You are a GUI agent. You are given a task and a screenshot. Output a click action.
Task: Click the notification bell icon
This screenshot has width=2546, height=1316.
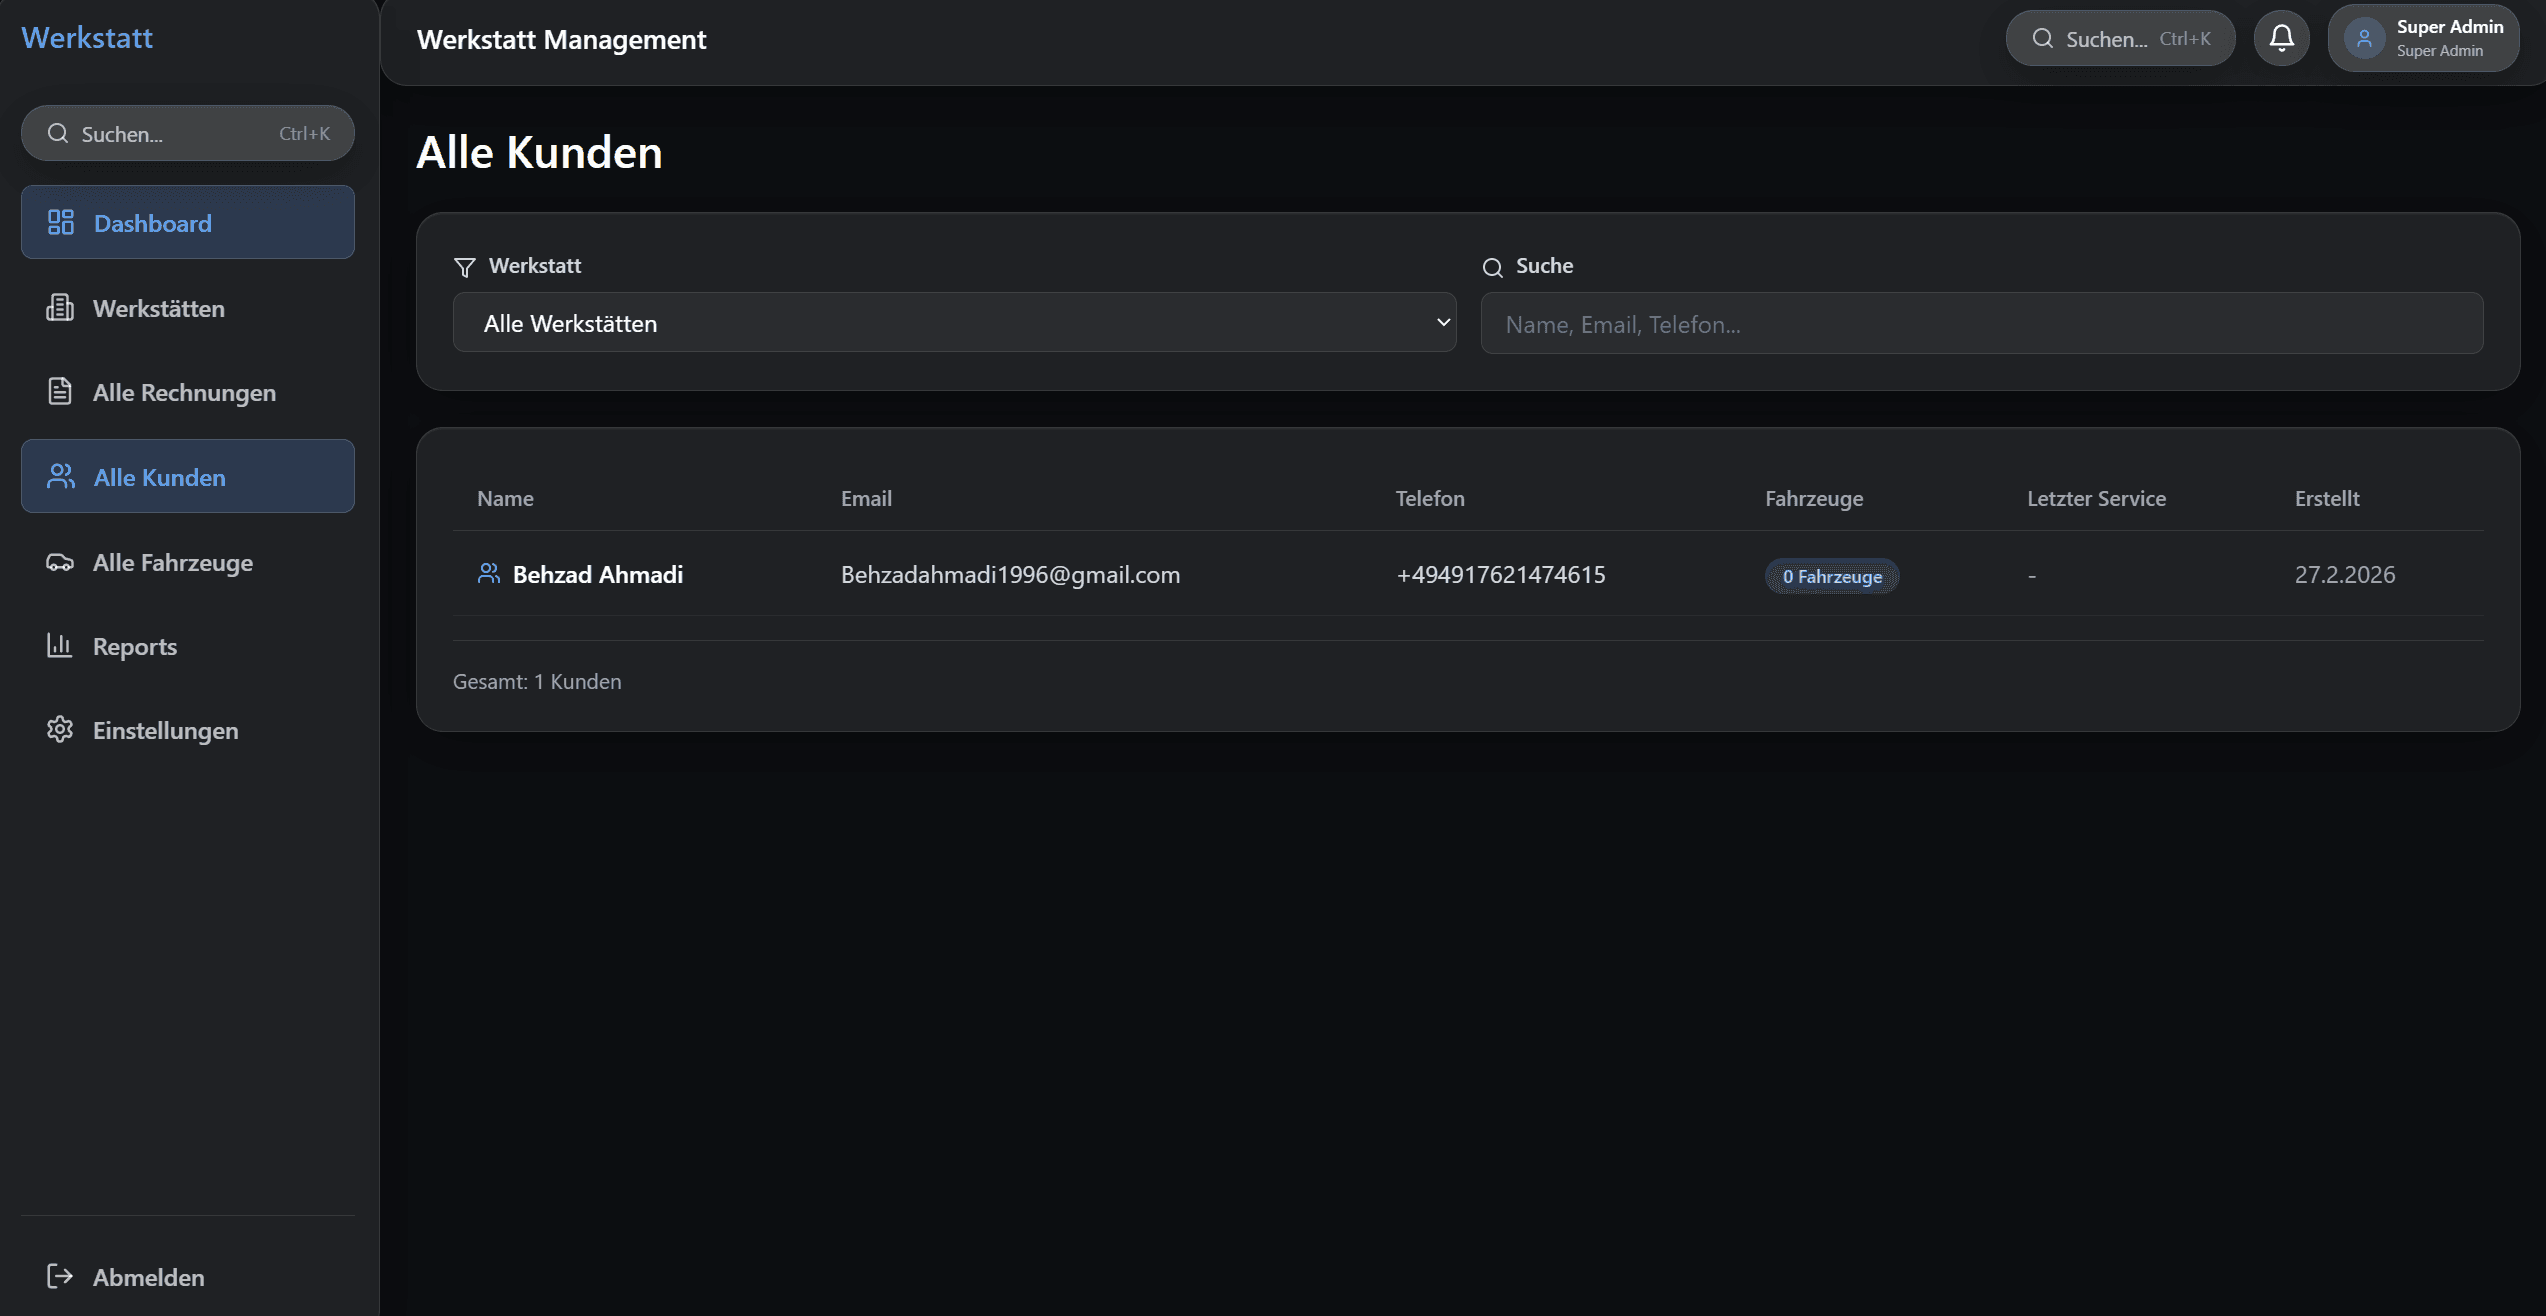tap(2281, 38)
